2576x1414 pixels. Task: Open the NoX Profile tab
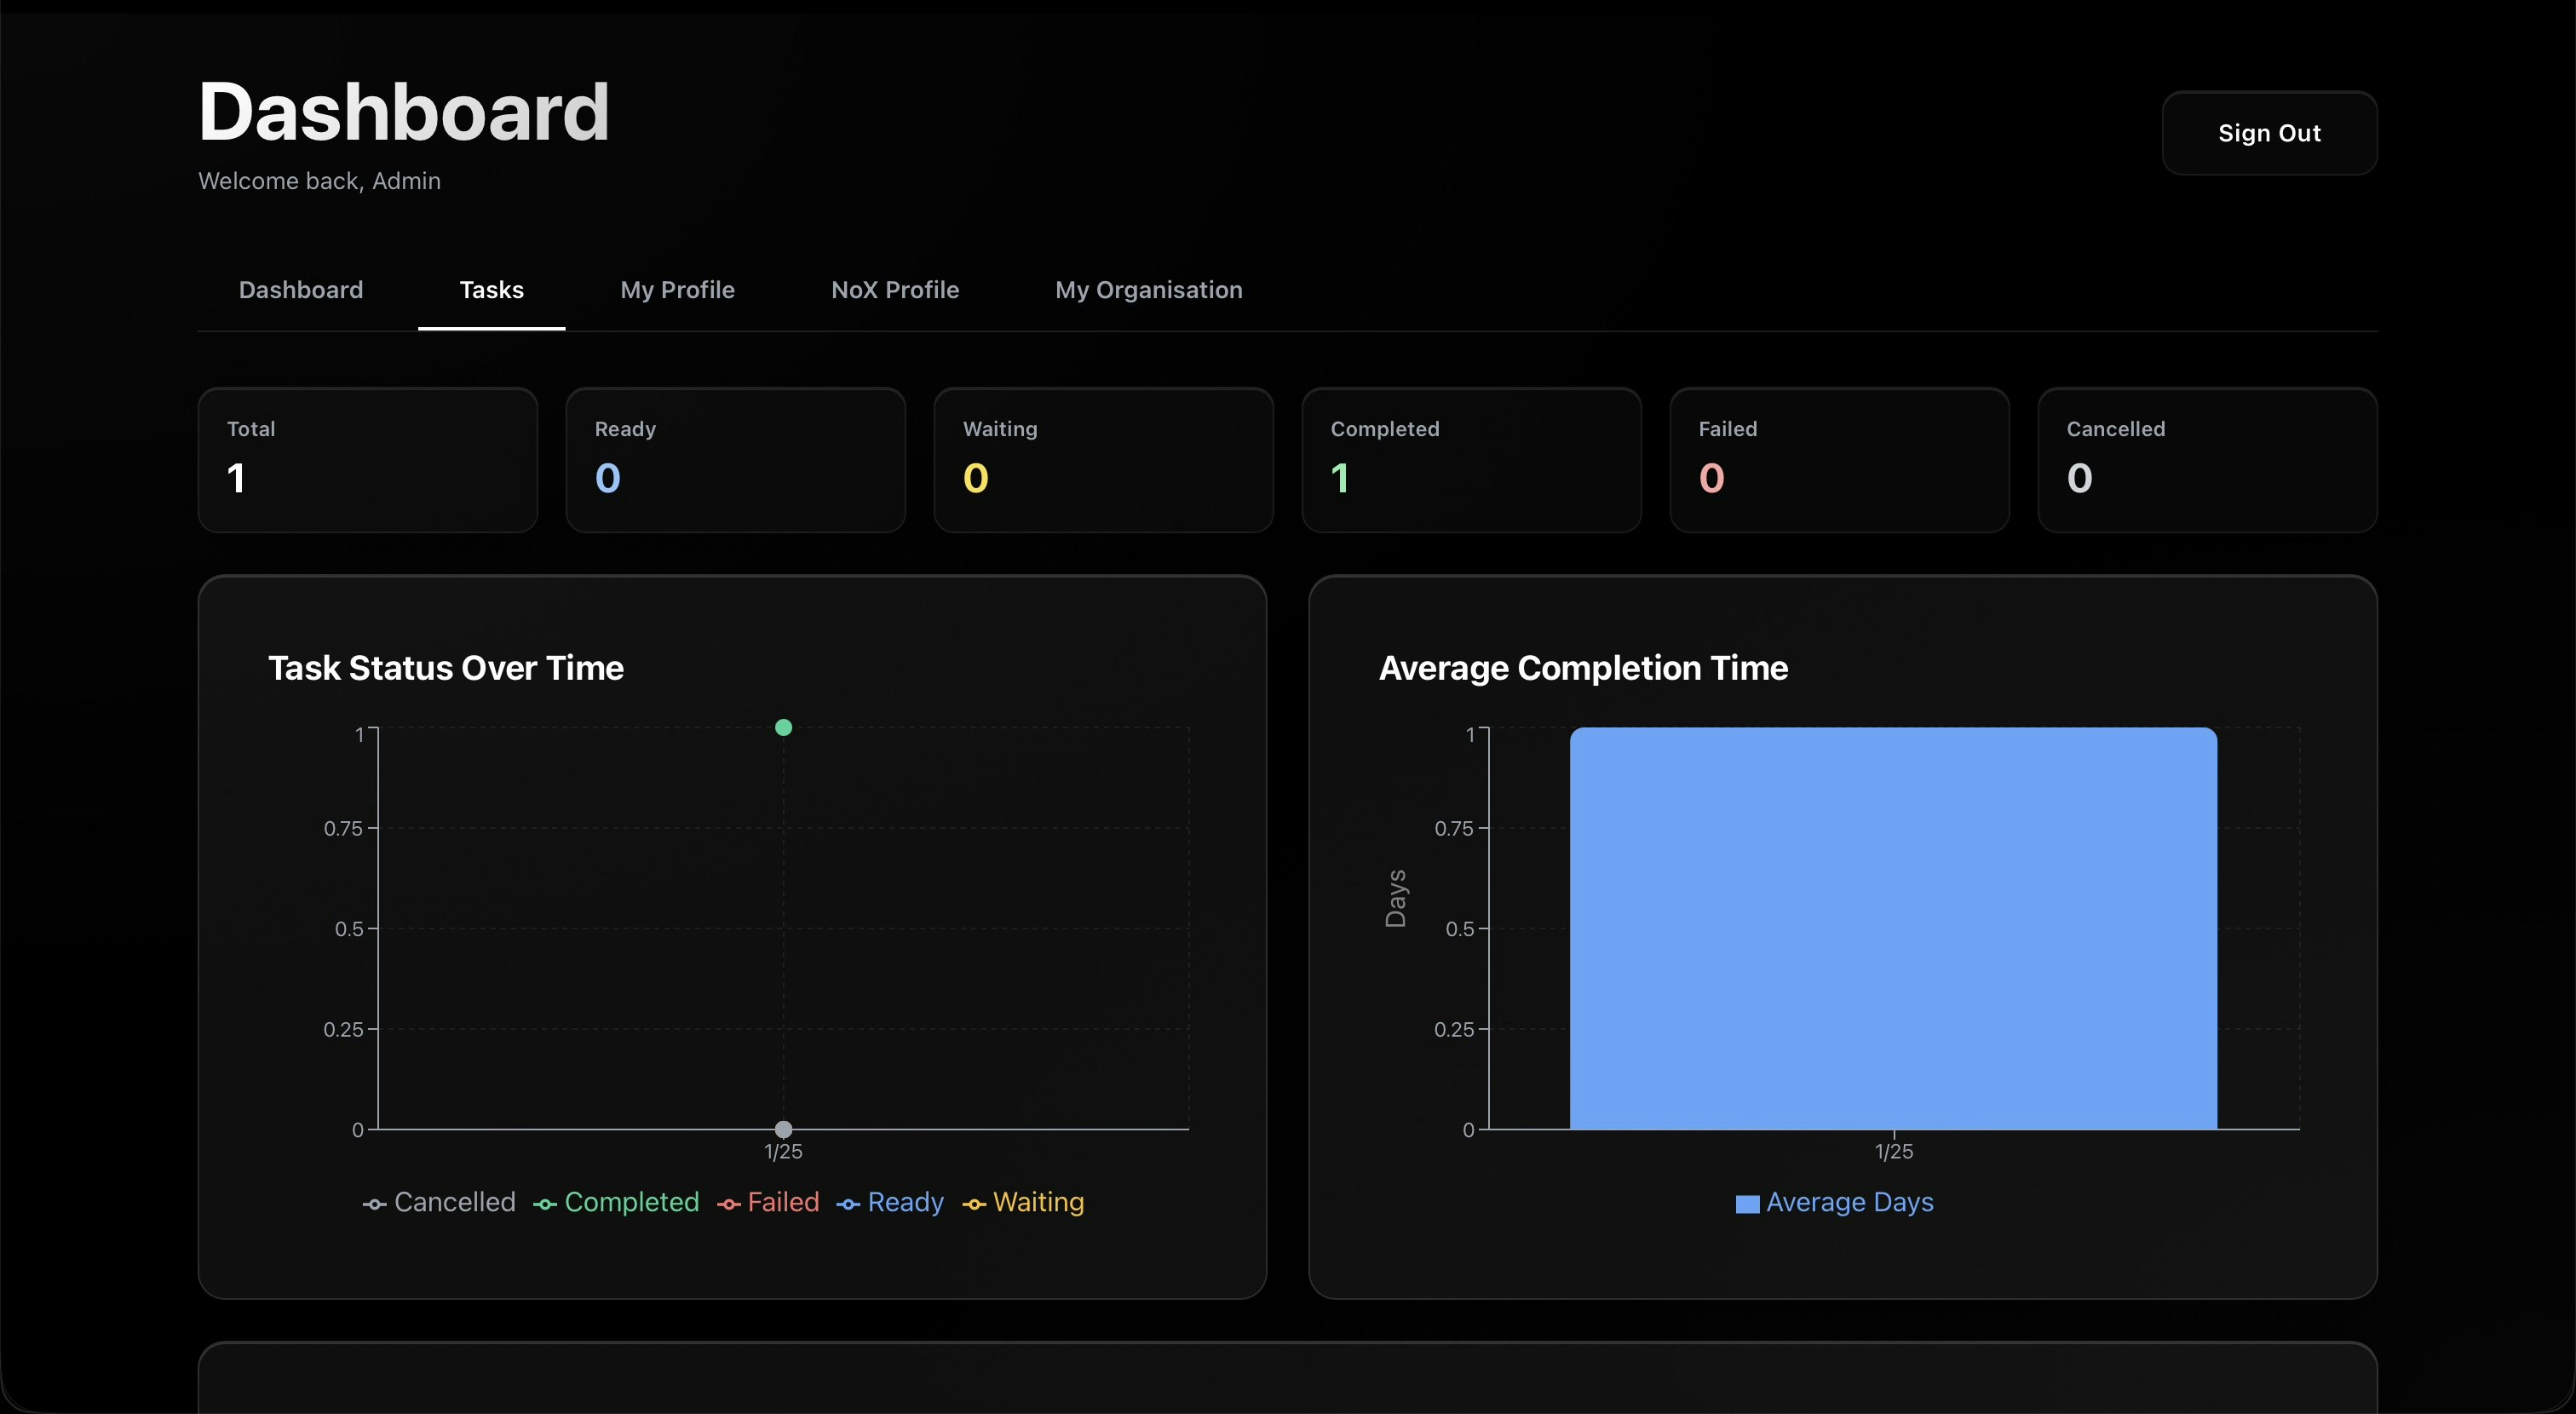pyautogui.click(x=894, y=290)
